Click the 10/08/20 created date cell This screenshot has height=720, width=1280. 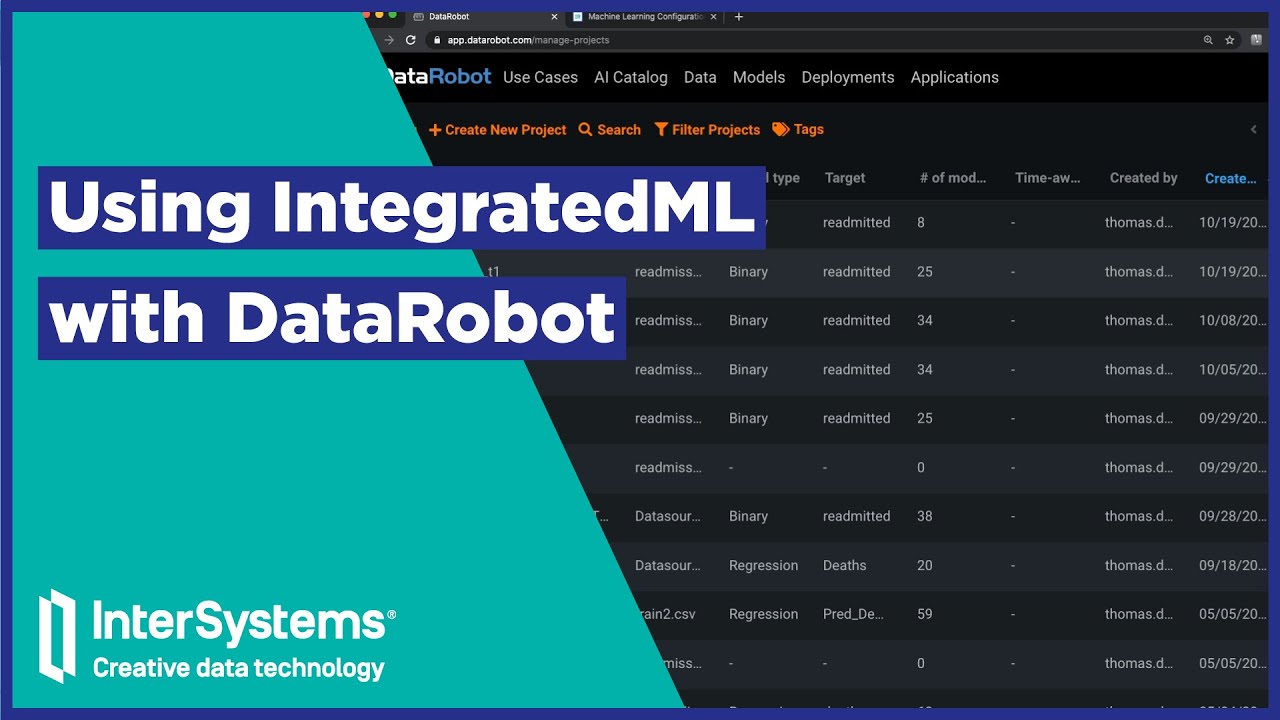click(1233, 320)
